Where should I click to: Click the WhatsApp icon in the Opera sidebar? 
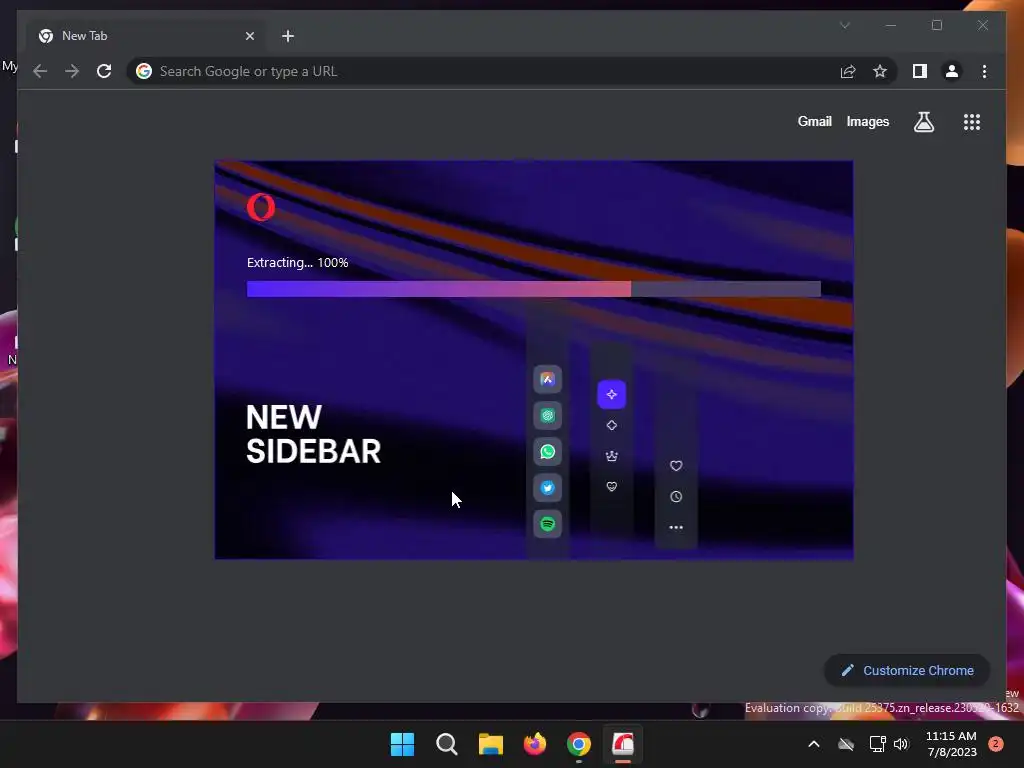coord(547,452)
